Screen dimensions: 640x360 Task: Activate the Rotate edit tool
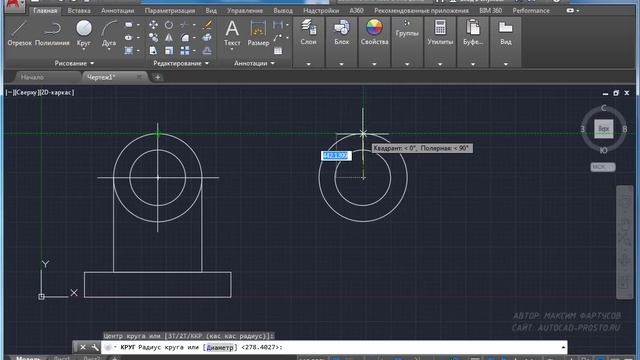[169, 25]
